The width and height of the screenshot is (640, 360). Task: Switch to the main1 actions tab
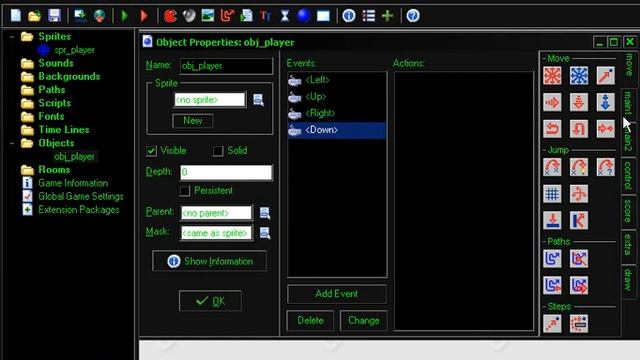[x=629, y=103]
